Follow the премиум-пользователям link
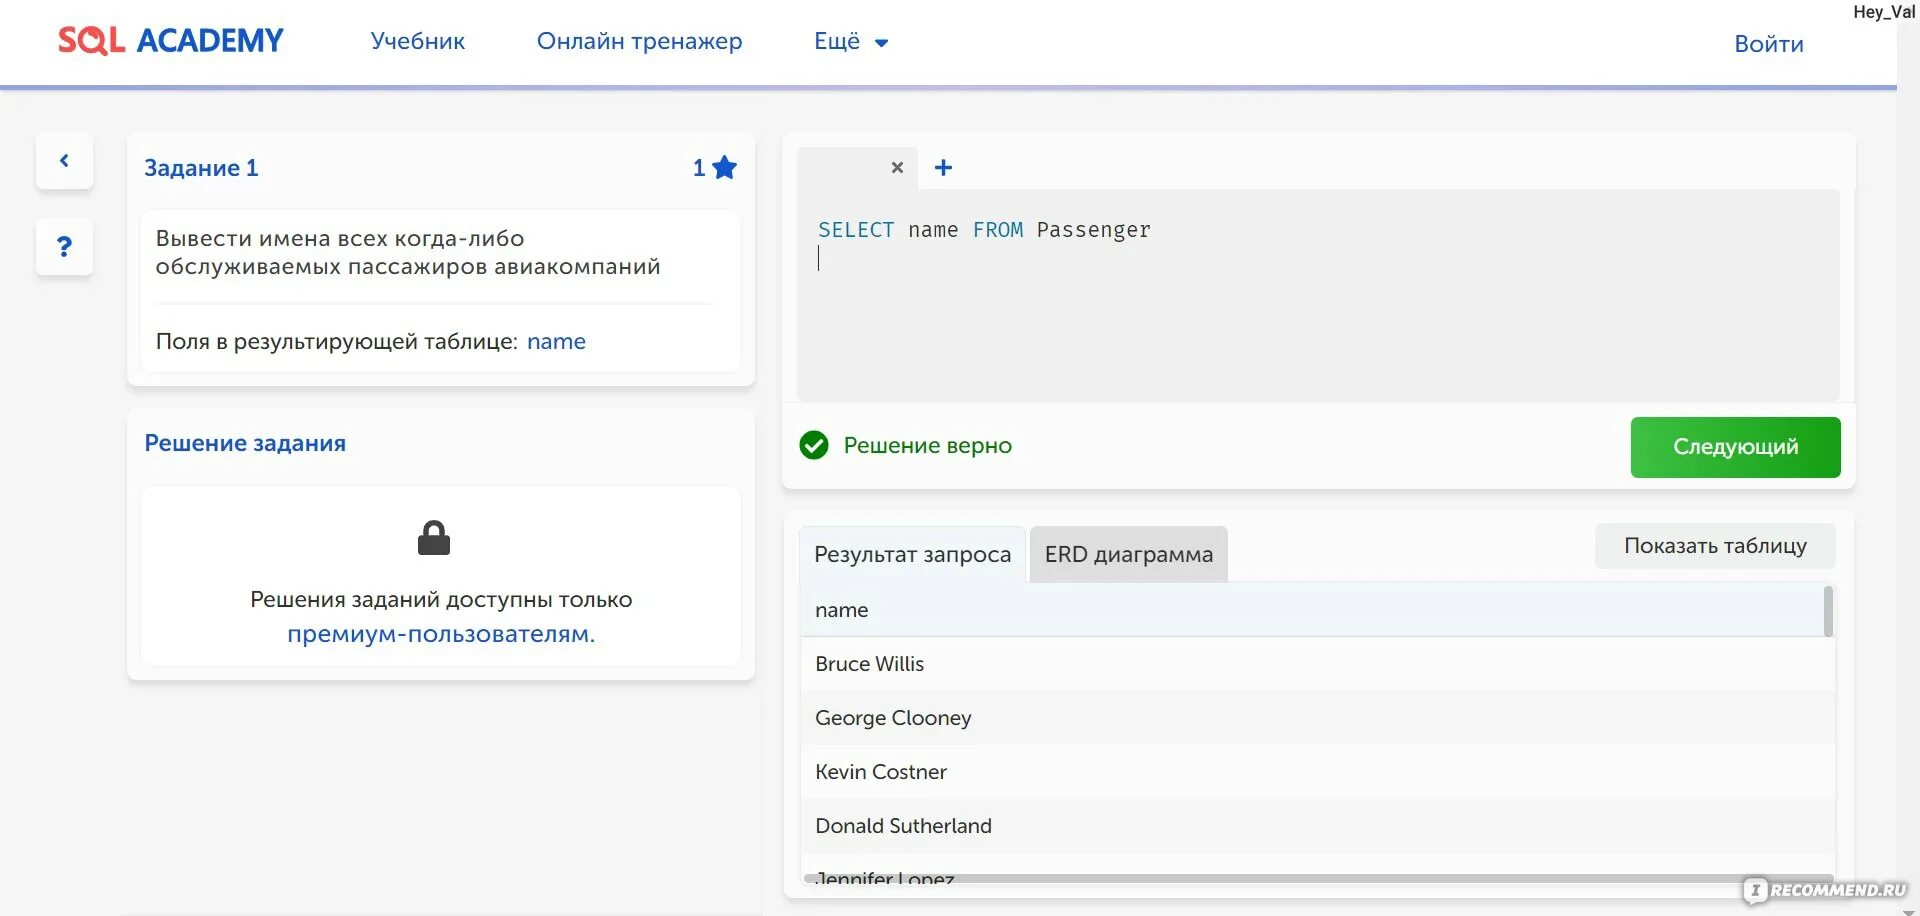This screenshot has height=916, width=1920. (x=441, y=634)
